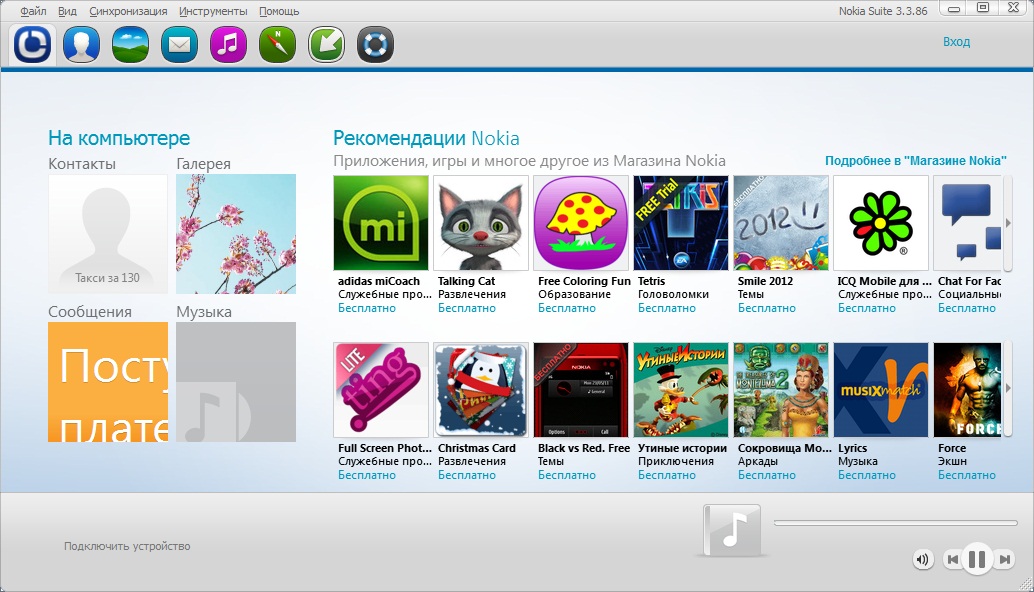The image size is (1034, 592).
Task: Mute with the volume speaker button
Action: [923, 560]
